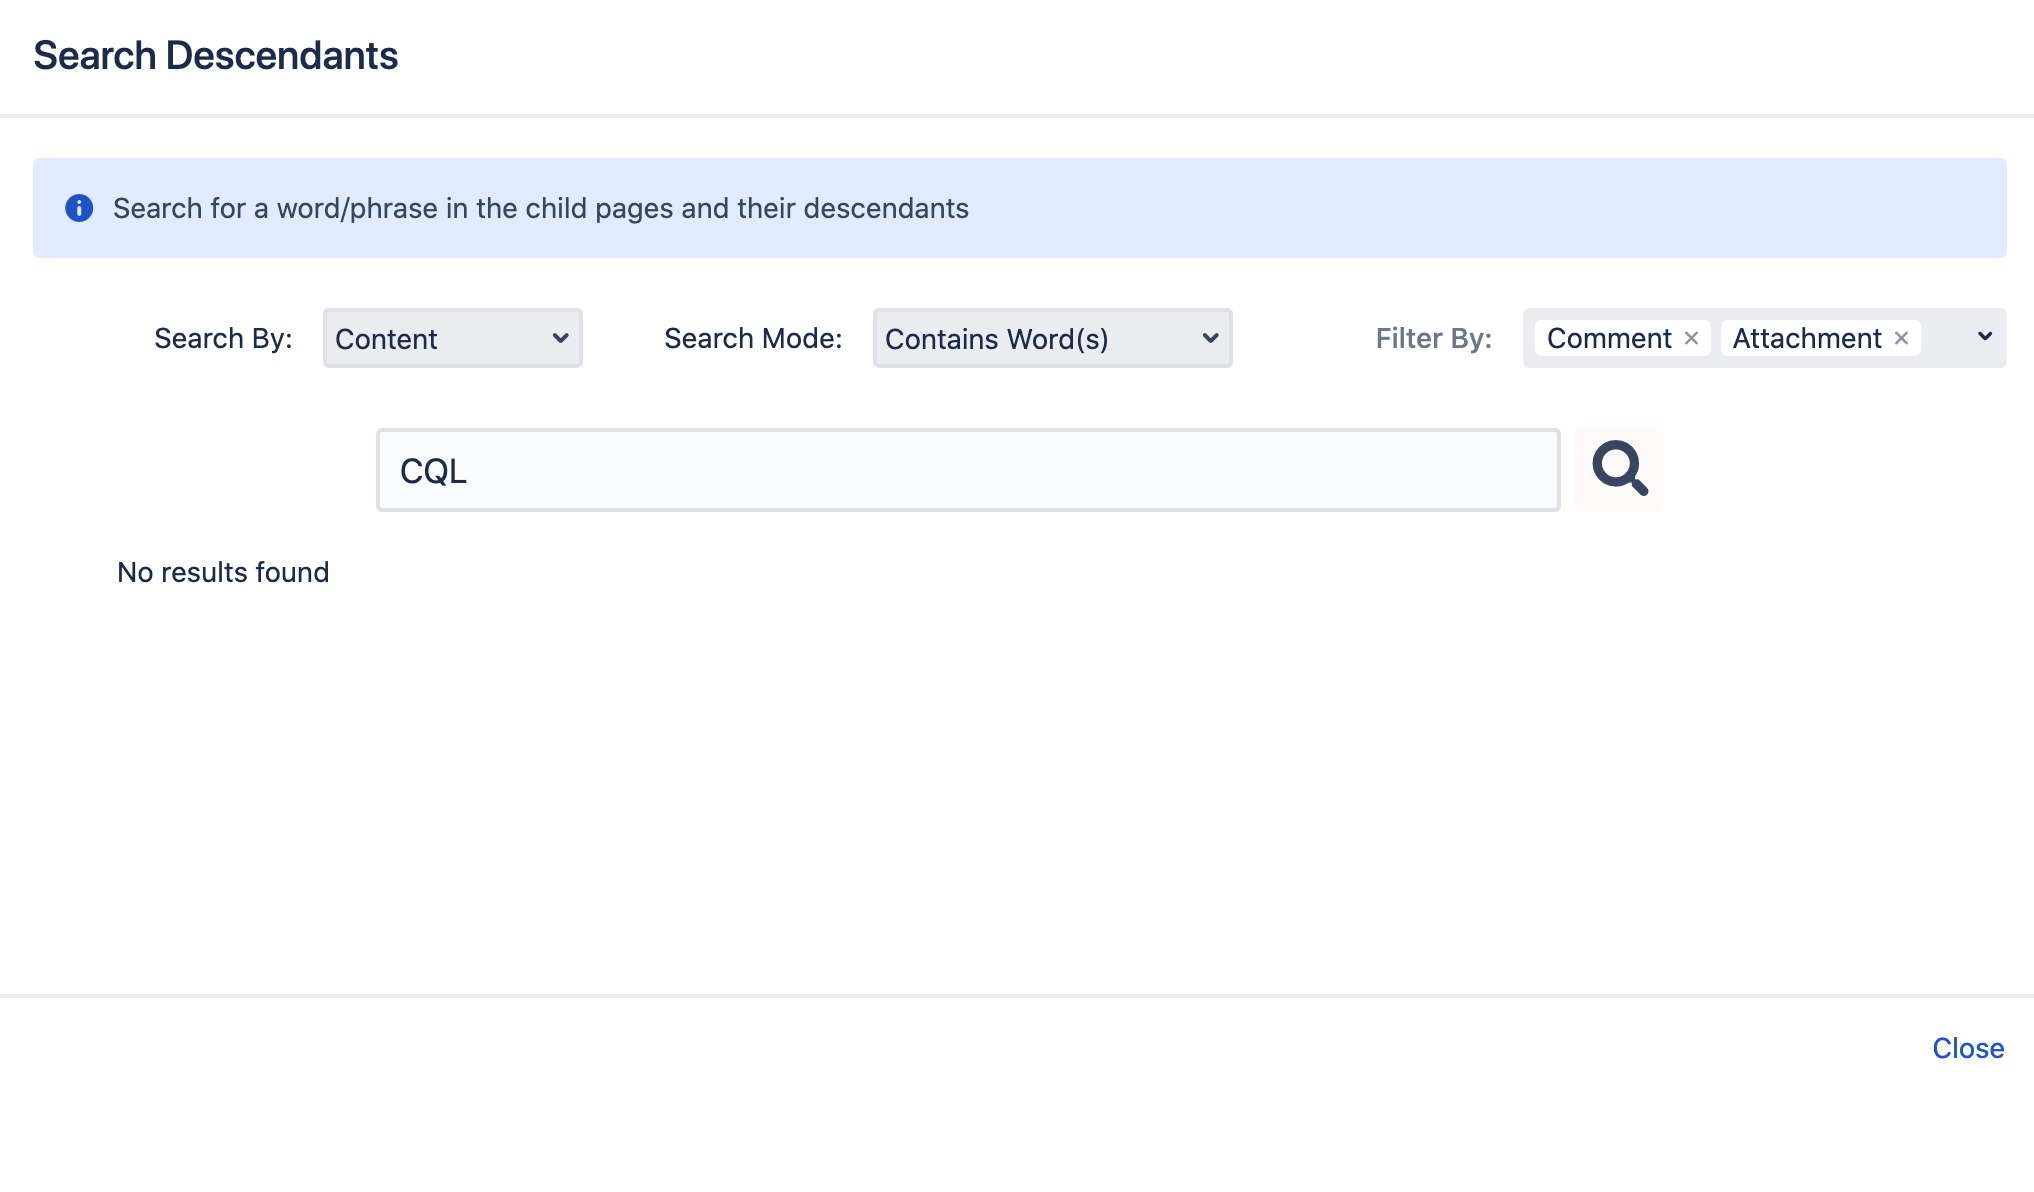Click the chevron in Content select box
The image size is (2034, 1192).
560,338
